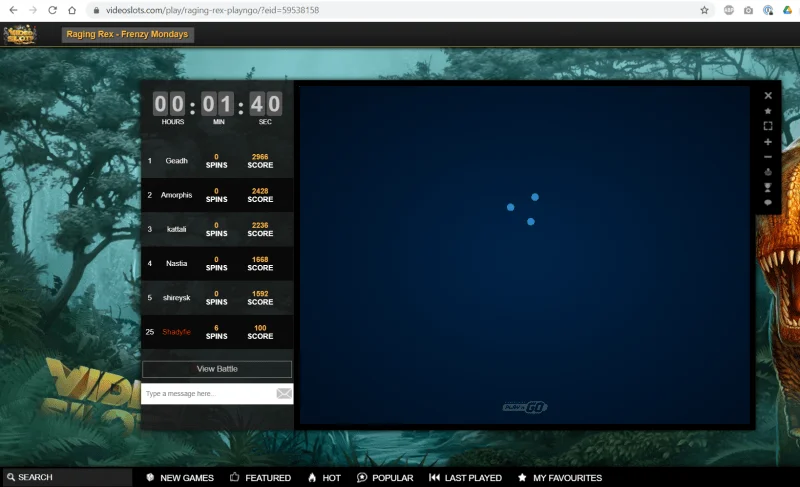The width and height of the screenshot is (800, 487).
Task: Go forward in browser
Action: tap(33, 10)
